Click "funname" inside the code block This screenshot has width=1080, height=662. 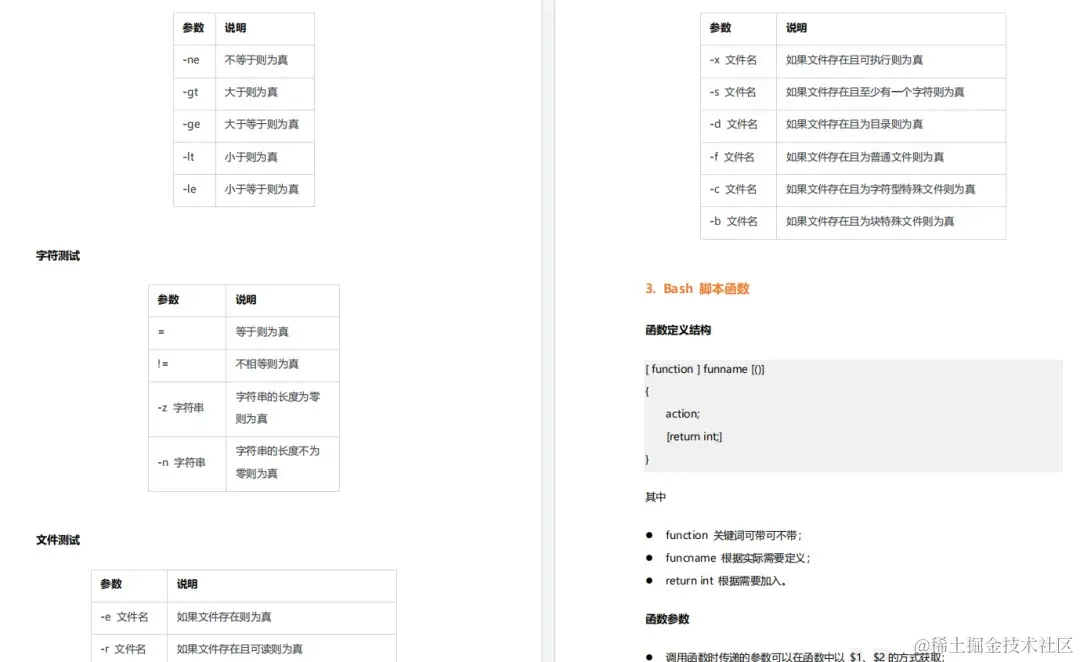coord(722,368)
